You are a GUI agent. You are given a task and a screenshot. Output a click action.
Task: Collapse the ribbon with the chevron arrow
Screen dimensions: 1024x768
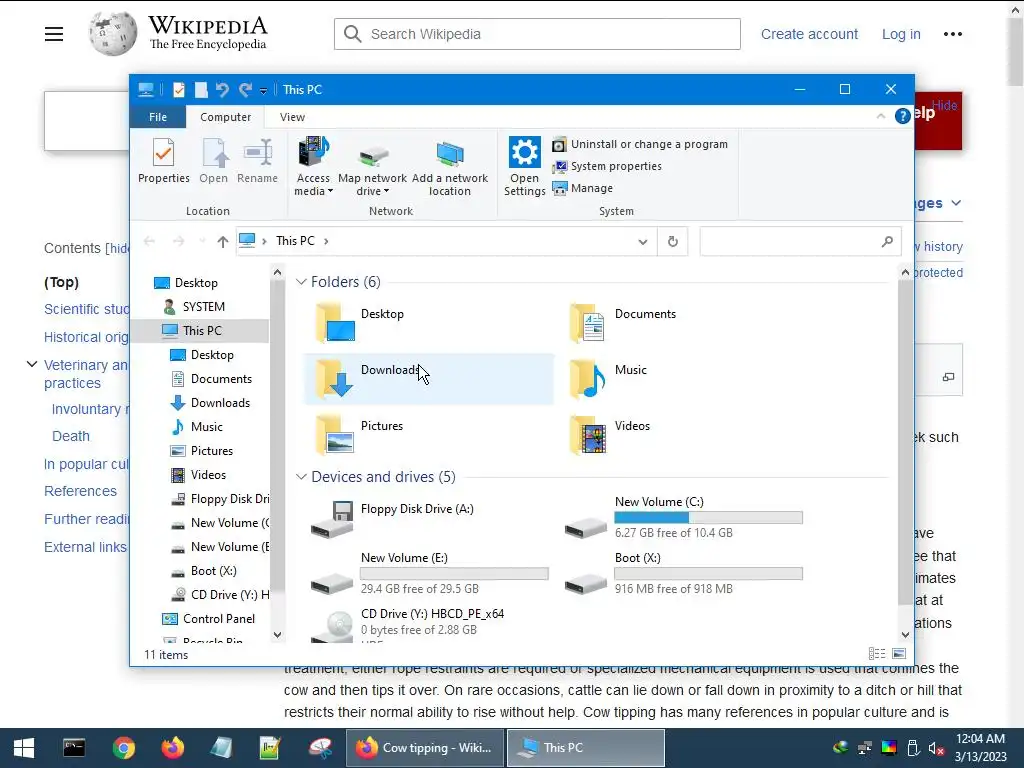tap(881, 116)
